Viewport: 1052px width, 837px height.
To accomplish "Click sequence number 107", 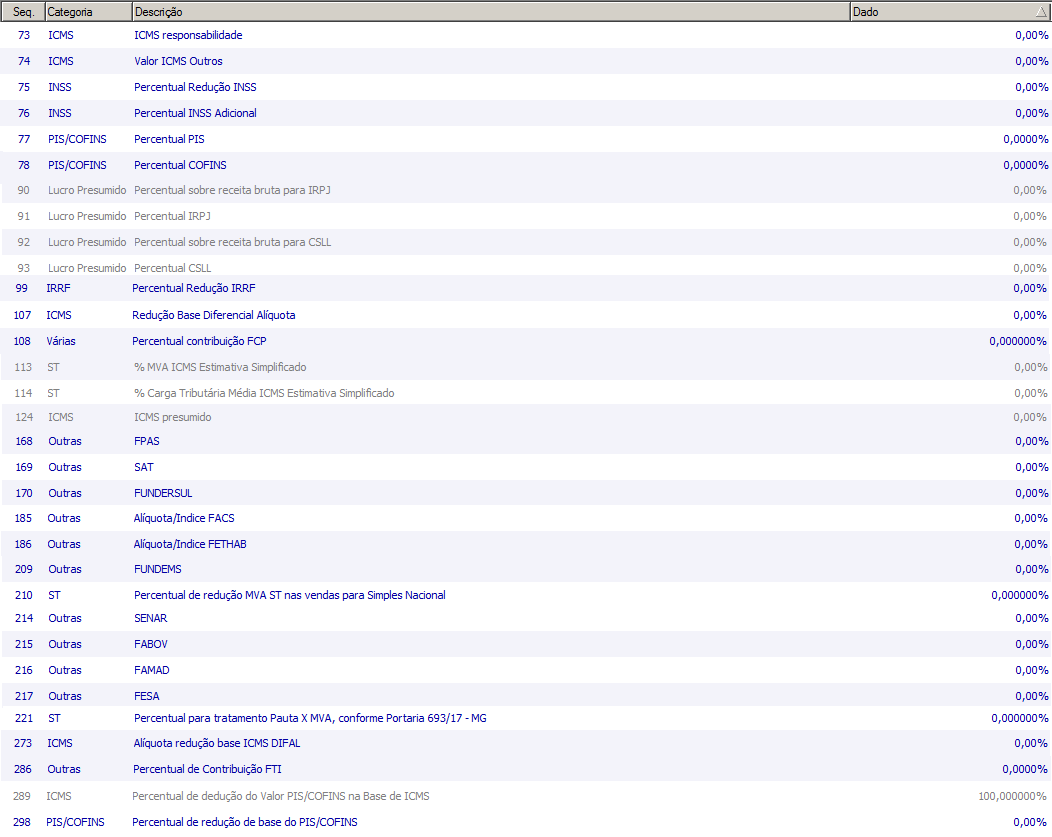I will (22, 315).
